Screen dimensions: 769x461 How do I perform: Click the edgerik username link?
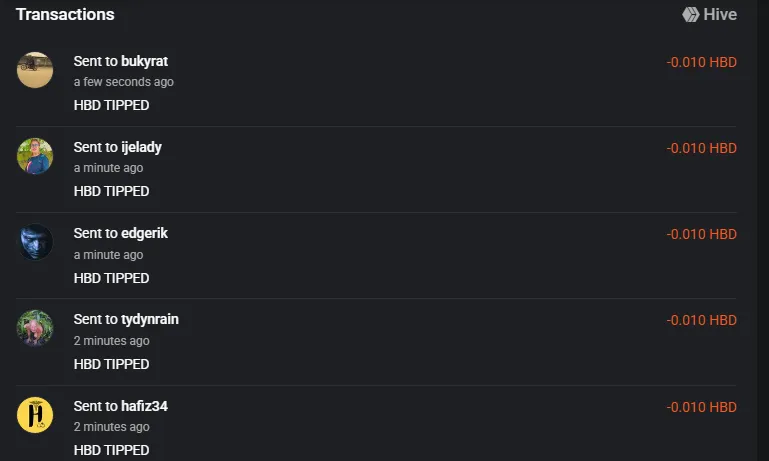144,233
